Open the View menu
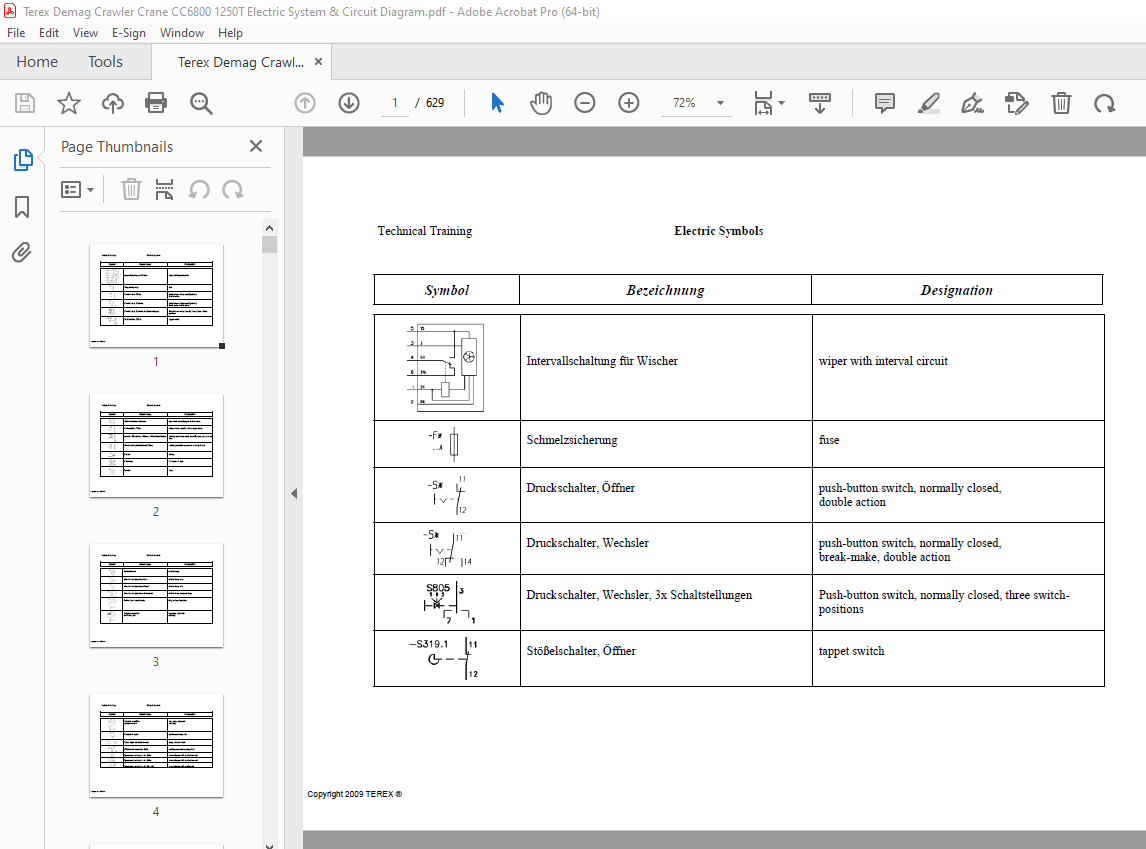The height and width of the screenshot is (849, 1146). [x=86, y=33]
